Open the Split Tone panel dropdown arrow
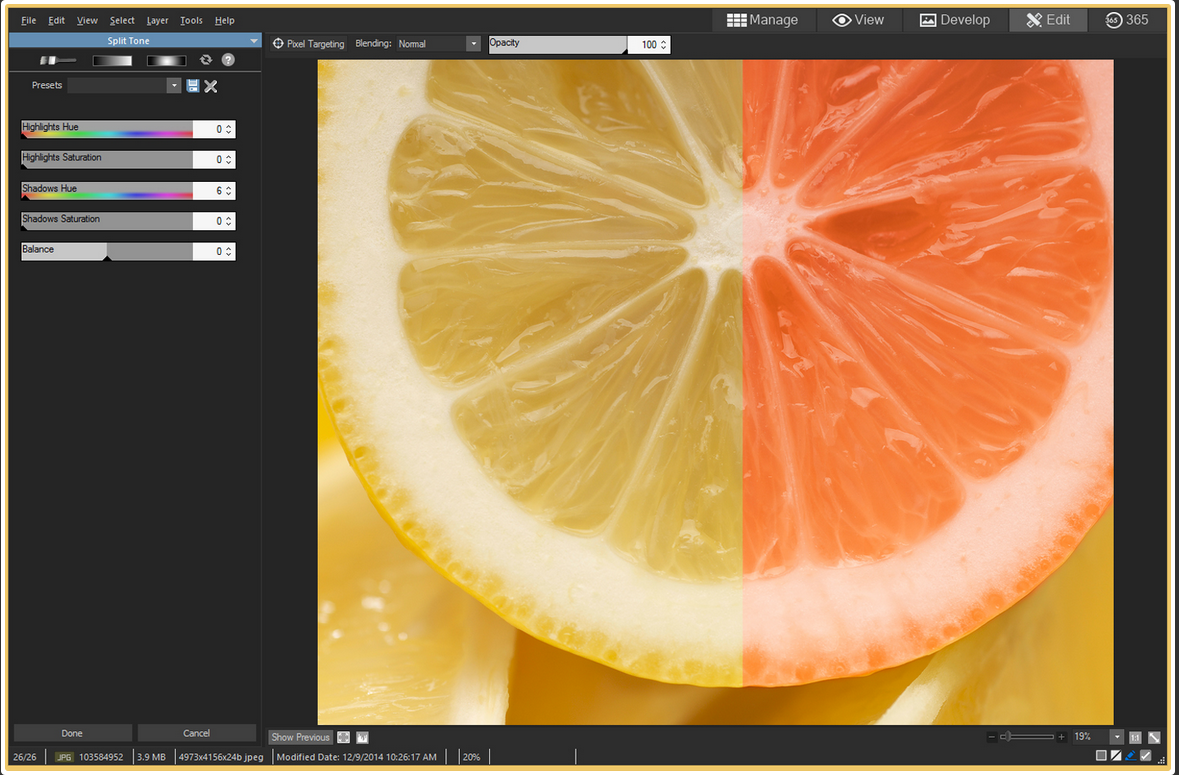 (253, 41)
